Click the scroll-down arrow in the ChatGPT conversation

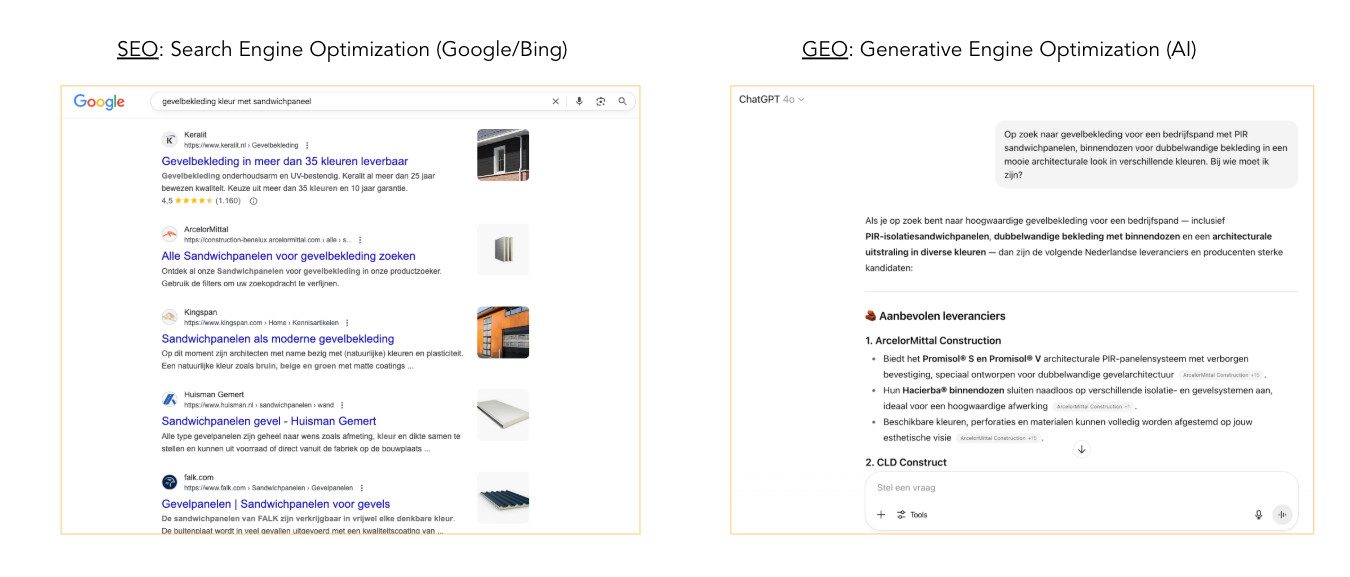click(1081, 448)
